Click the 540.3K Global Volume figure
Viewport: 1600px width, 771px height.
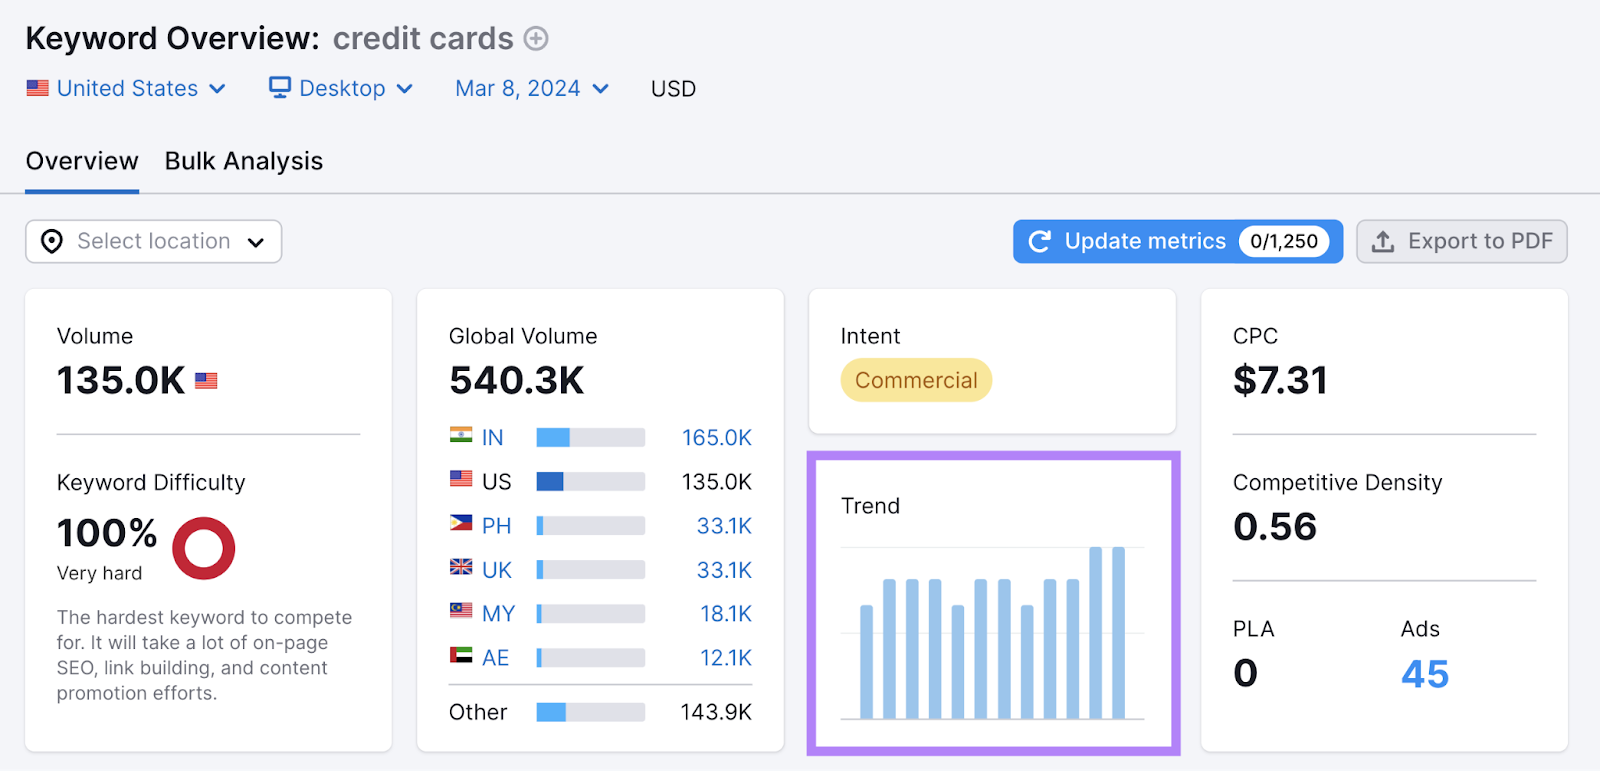tap(517, 381)
